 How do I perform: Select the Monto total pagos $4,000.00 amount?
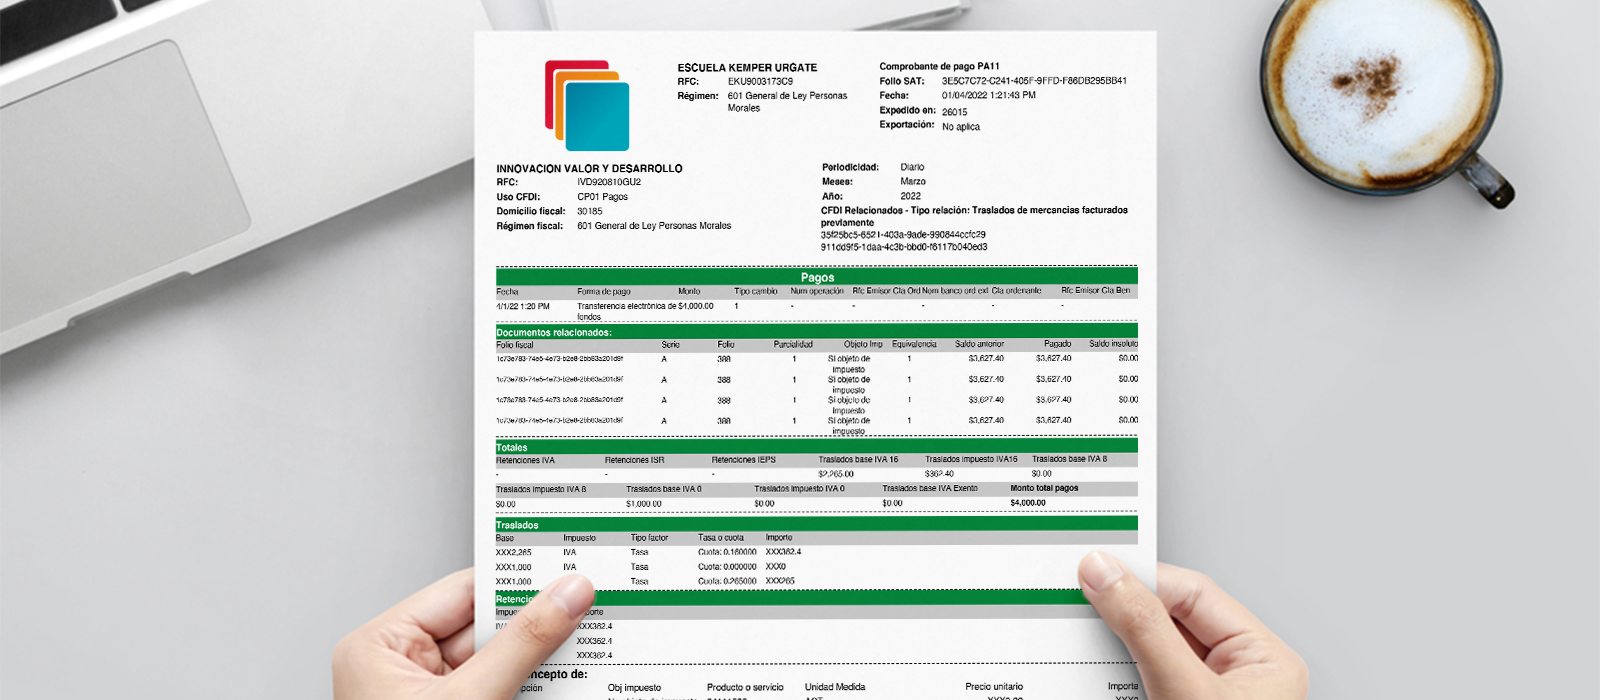(x=1027, y=503)
